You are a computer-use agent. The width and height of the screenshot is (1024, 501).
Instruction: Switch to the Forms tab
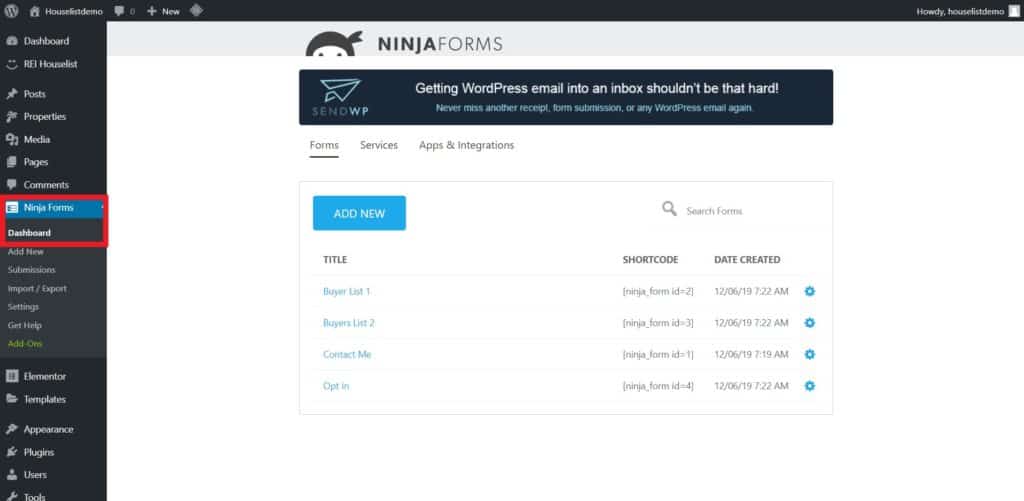coord(324,146)
